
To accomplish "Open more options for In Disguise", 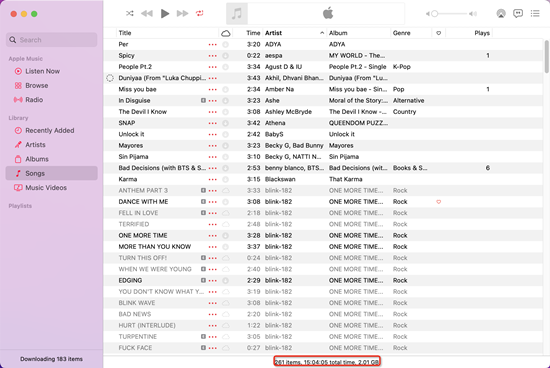I will coord(213,101).
